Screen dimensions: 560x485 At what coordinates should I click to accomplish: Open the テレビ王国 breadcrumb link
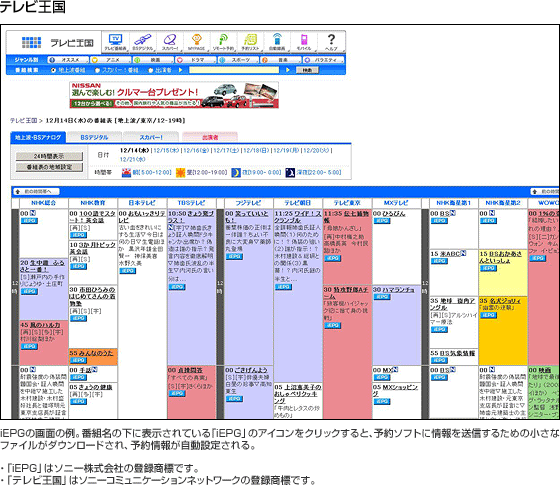24,121
